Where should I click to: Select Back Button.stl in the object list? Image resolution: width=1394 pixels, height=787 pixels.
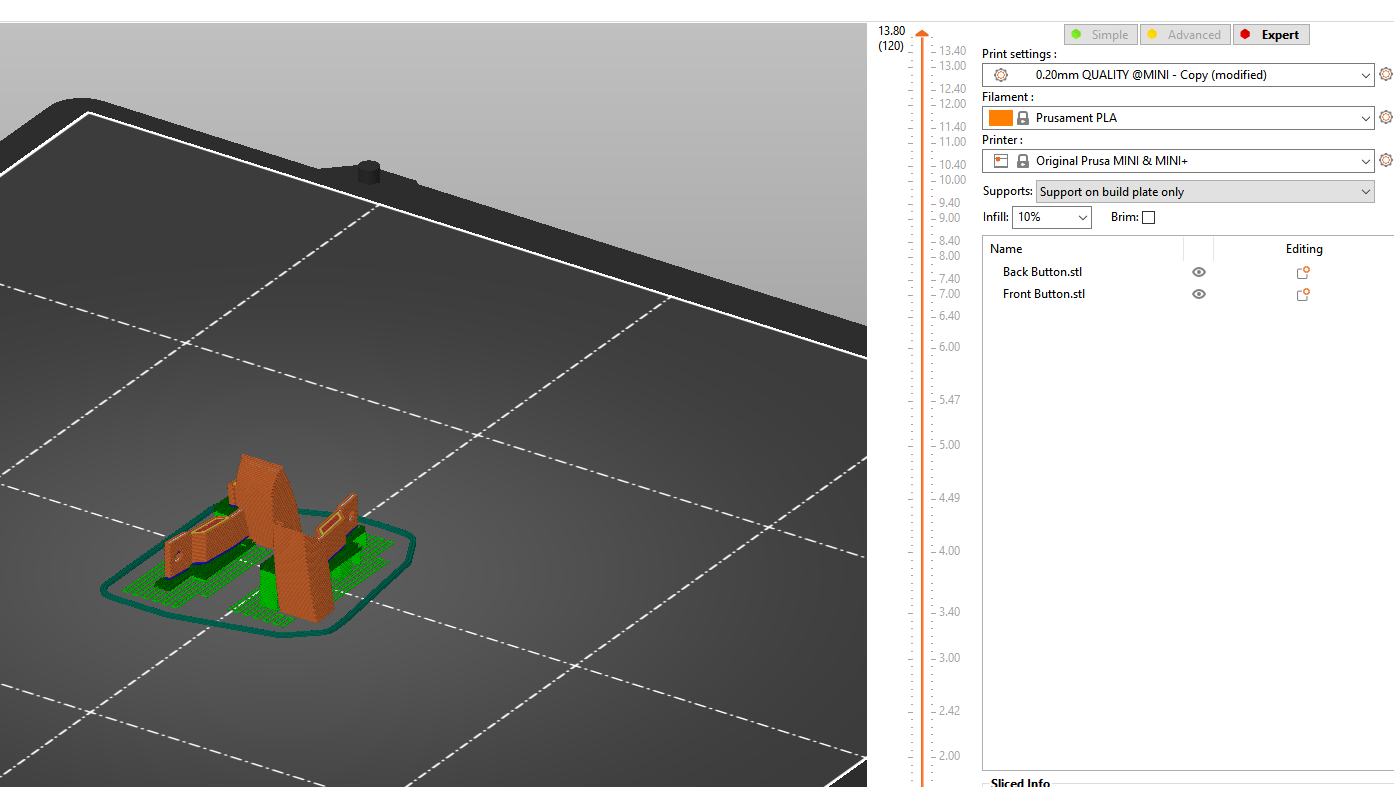[1042, 272]
